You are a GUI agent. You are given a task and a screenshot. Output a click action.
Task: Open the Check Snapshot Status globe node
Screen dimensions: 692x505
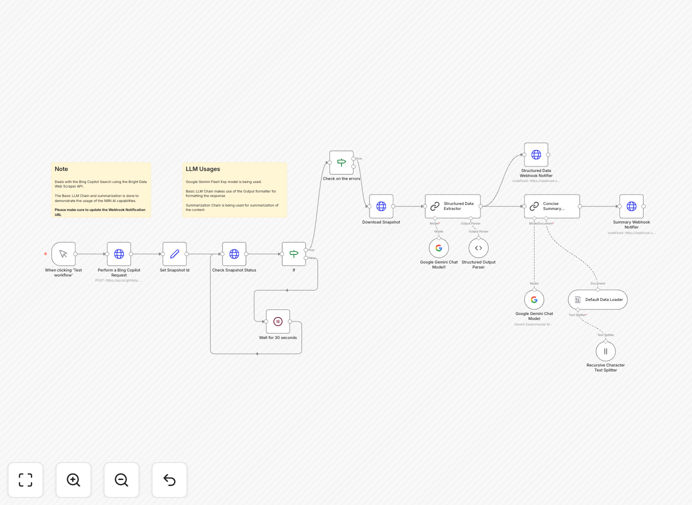click(234, 254)
